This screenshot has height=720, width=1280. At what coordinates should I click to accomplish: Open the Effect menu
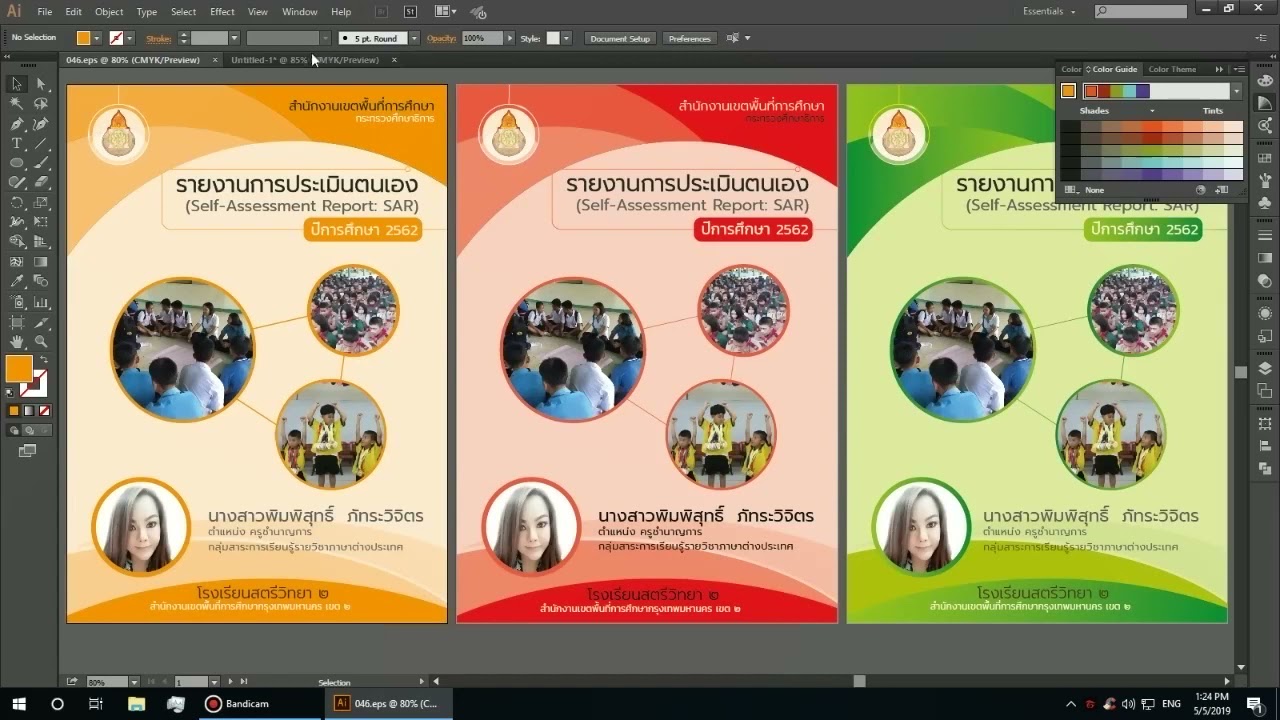click(222, 12)
